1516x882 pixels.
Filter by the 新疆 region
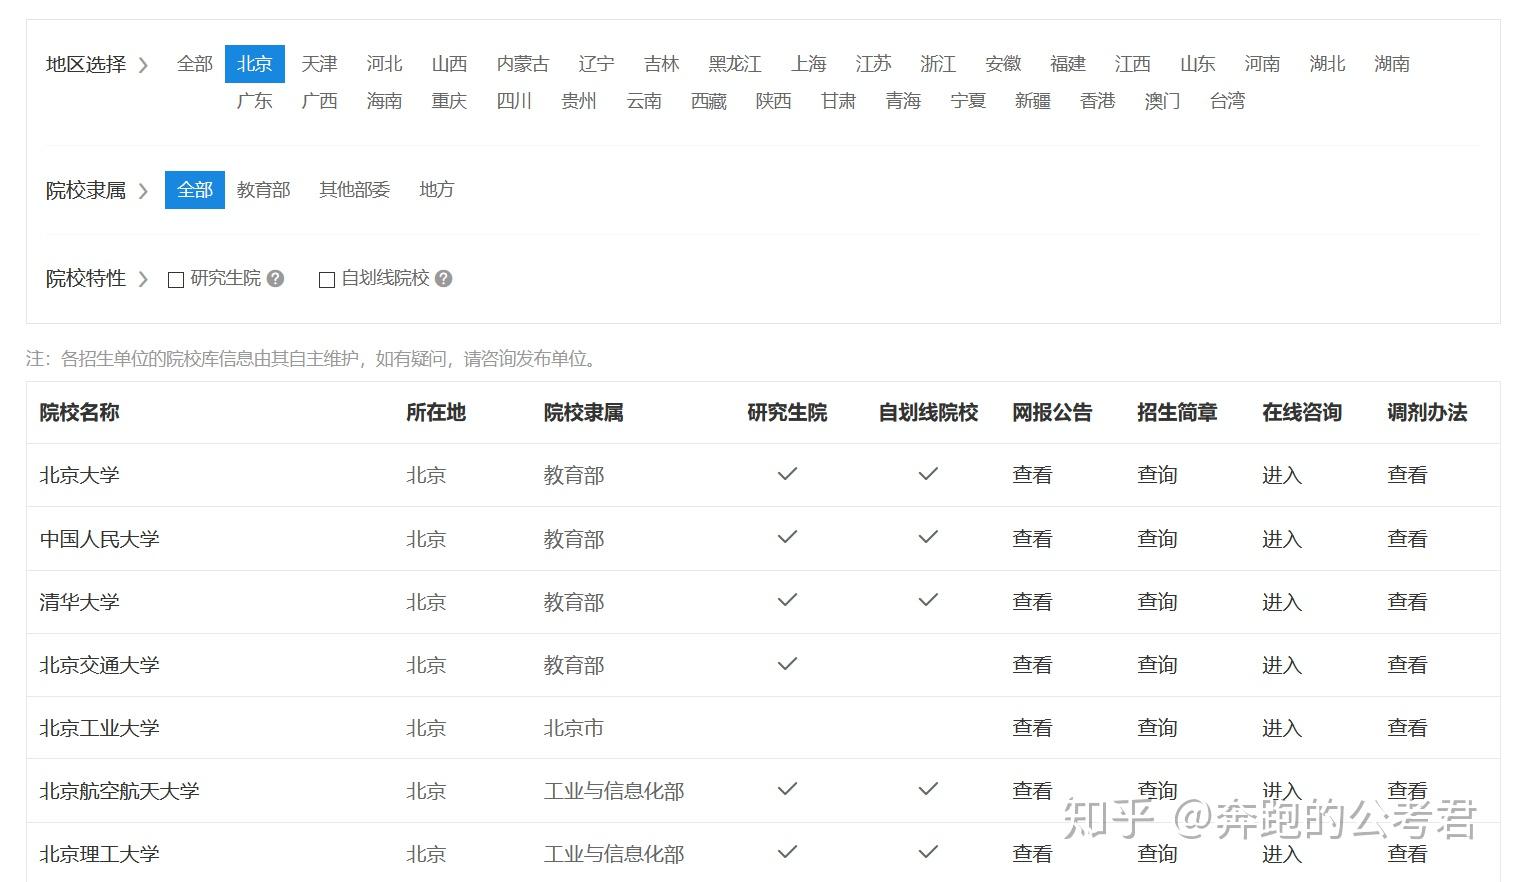coord(1032,101)
